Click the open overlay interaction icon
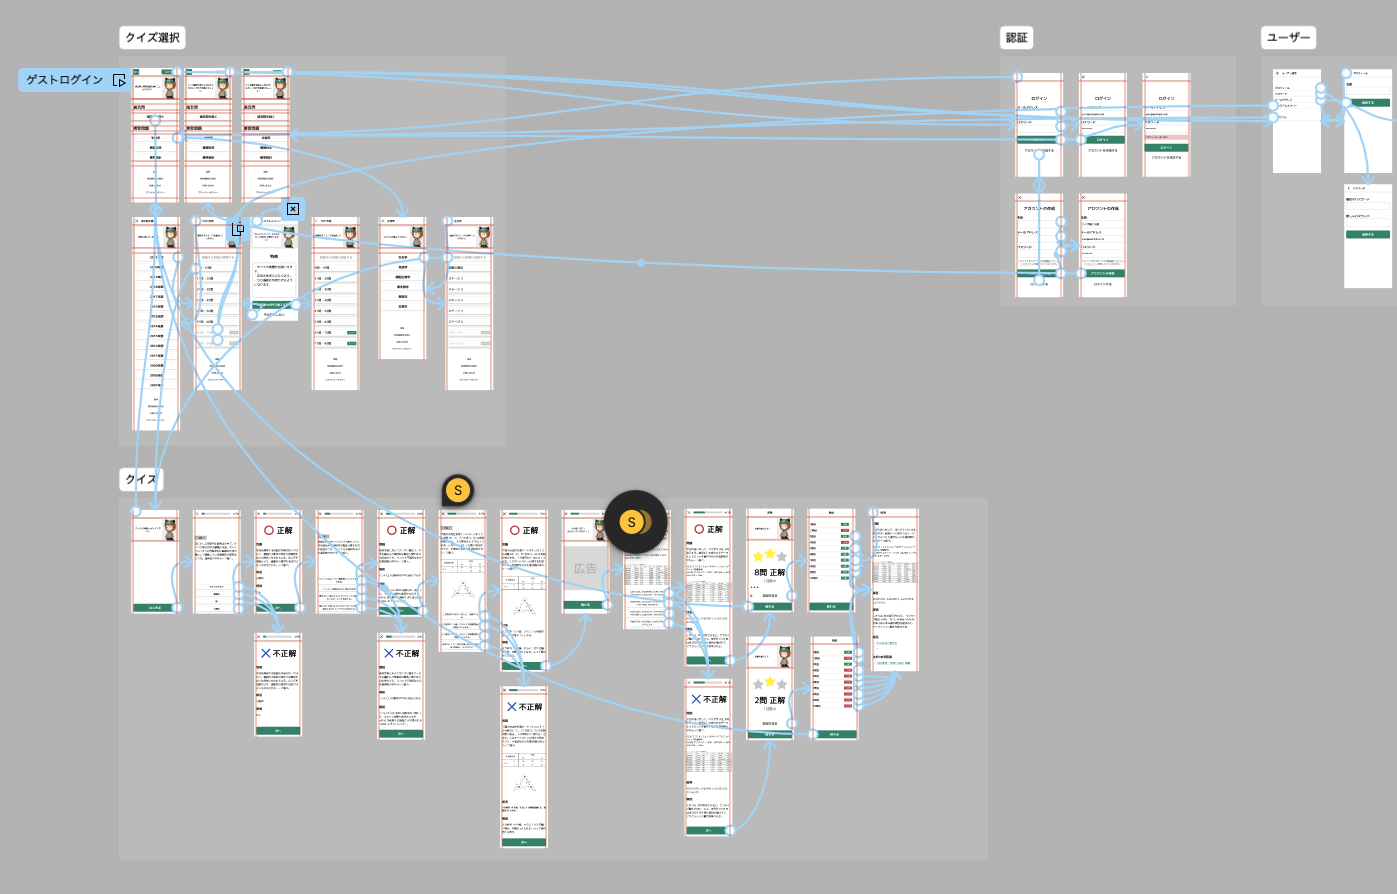 [x=238, y=229]
